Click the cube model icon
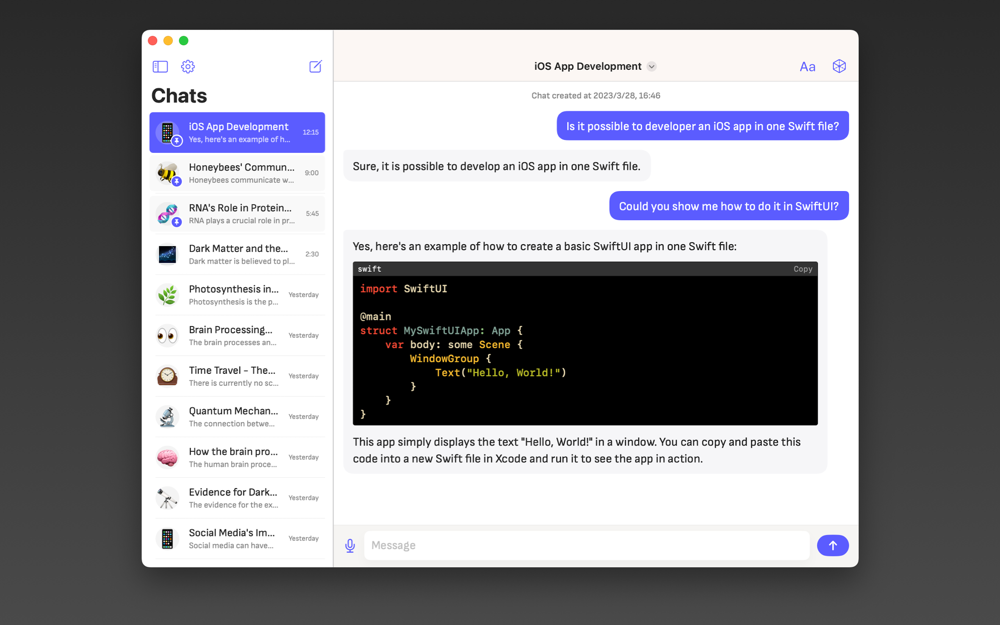 [x=839, y=66]
